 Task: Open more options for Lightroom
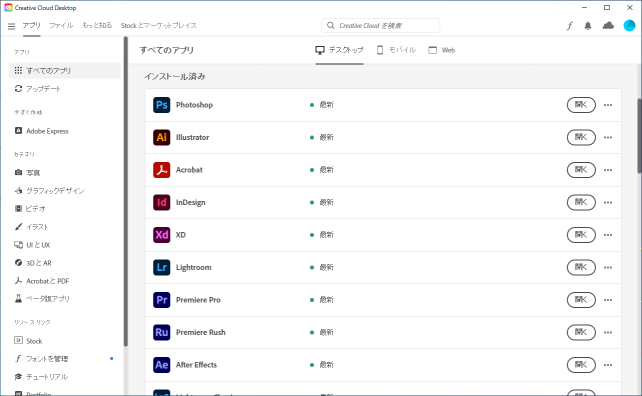pyautogui.click(x=608, y=267)
